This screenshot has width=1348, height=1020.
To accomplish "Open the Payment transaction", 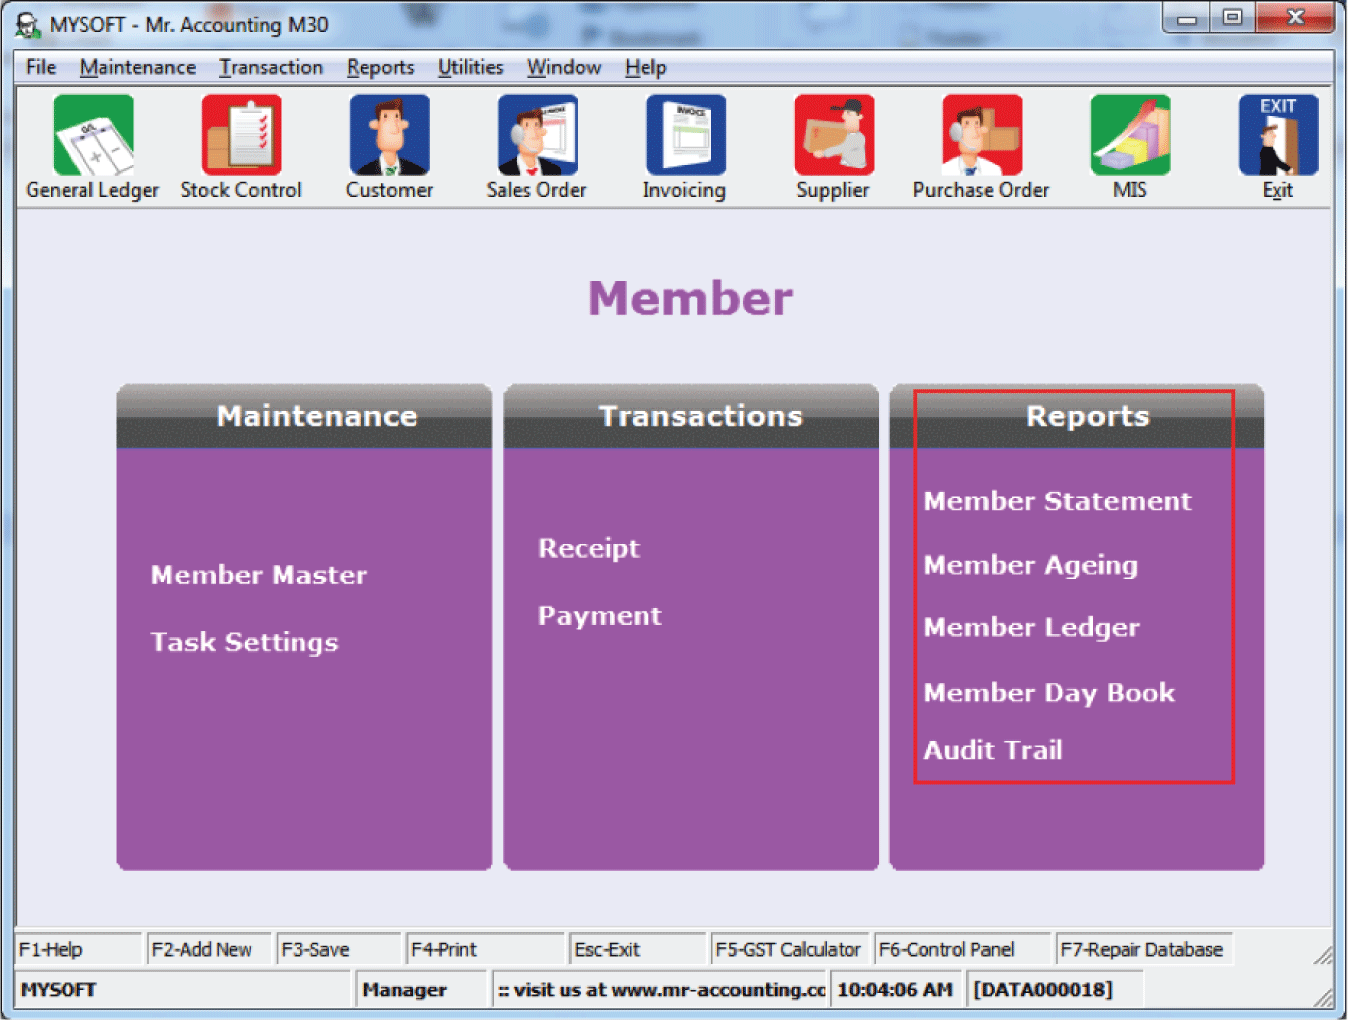I will [x=600, y=616].
